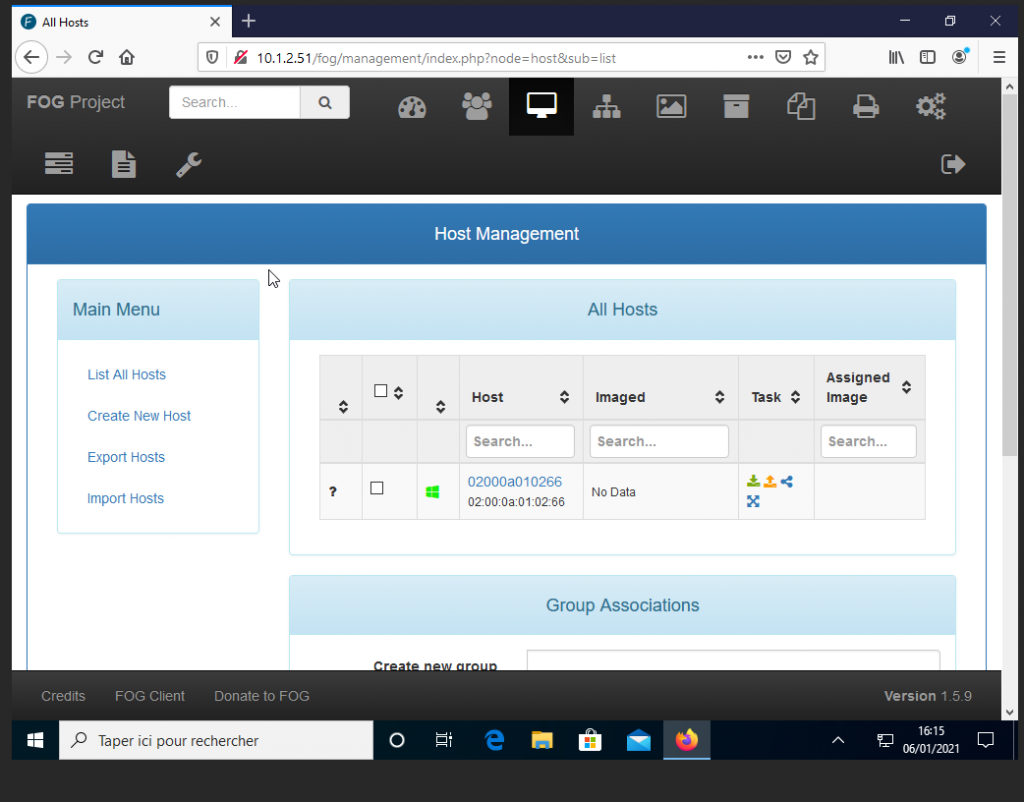The height and width of the screenshot is (802, 1024).
Task: Open Windows Start menu
Action: tap(35, 740)
